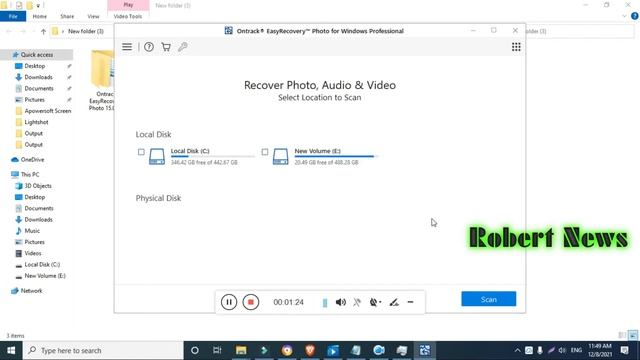Show hidden system tray icons
The image size is (640, 360).
[x=517, y=350]
